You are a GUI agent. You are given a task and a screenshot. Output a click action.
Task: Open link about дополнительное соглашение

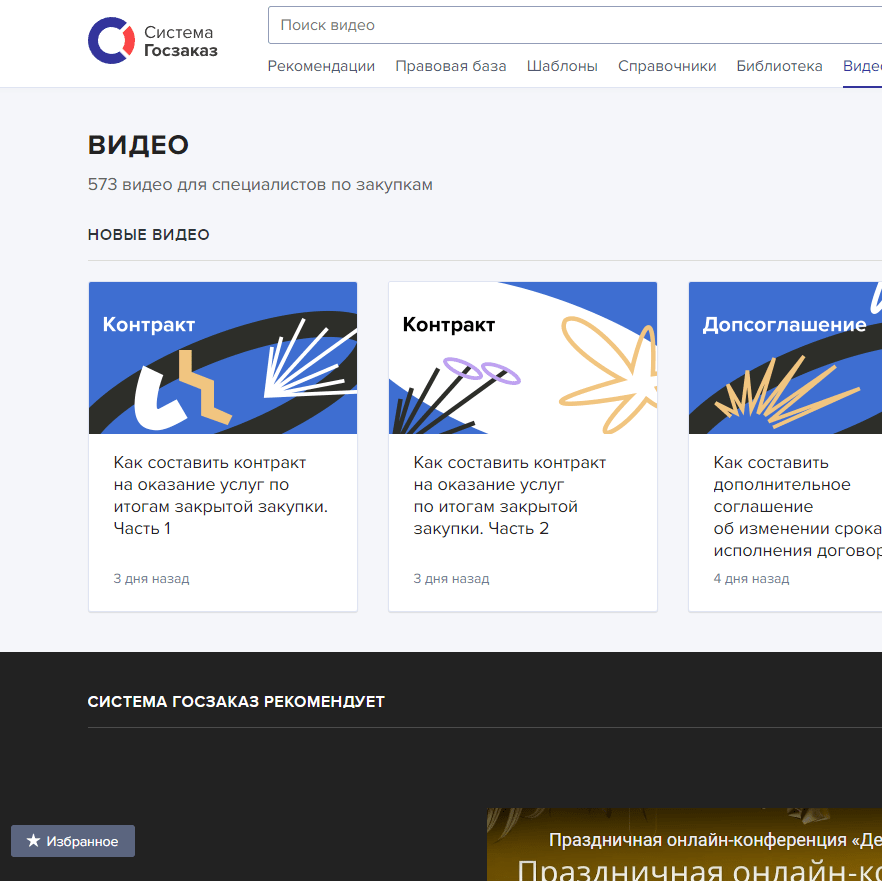(798, 506)
